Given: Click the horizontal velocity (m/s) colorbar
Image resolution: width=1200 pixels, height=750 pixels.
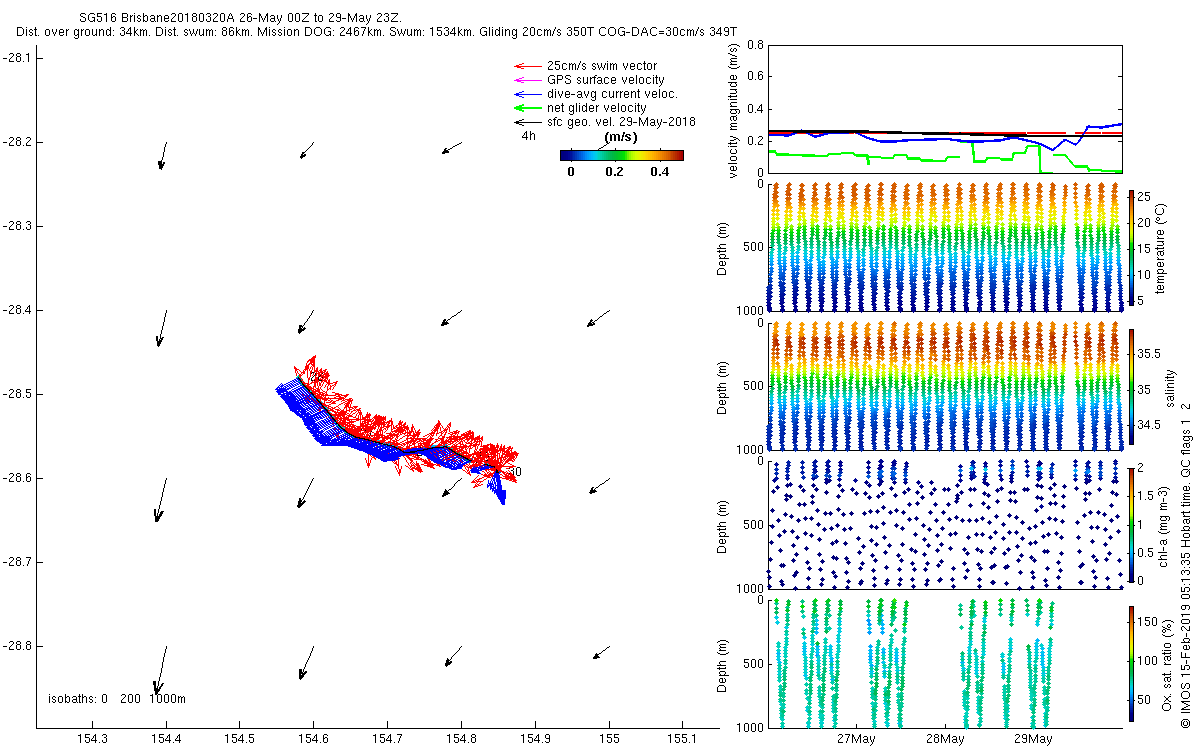Looking at the screenshot, I should [x=621, y=155].
